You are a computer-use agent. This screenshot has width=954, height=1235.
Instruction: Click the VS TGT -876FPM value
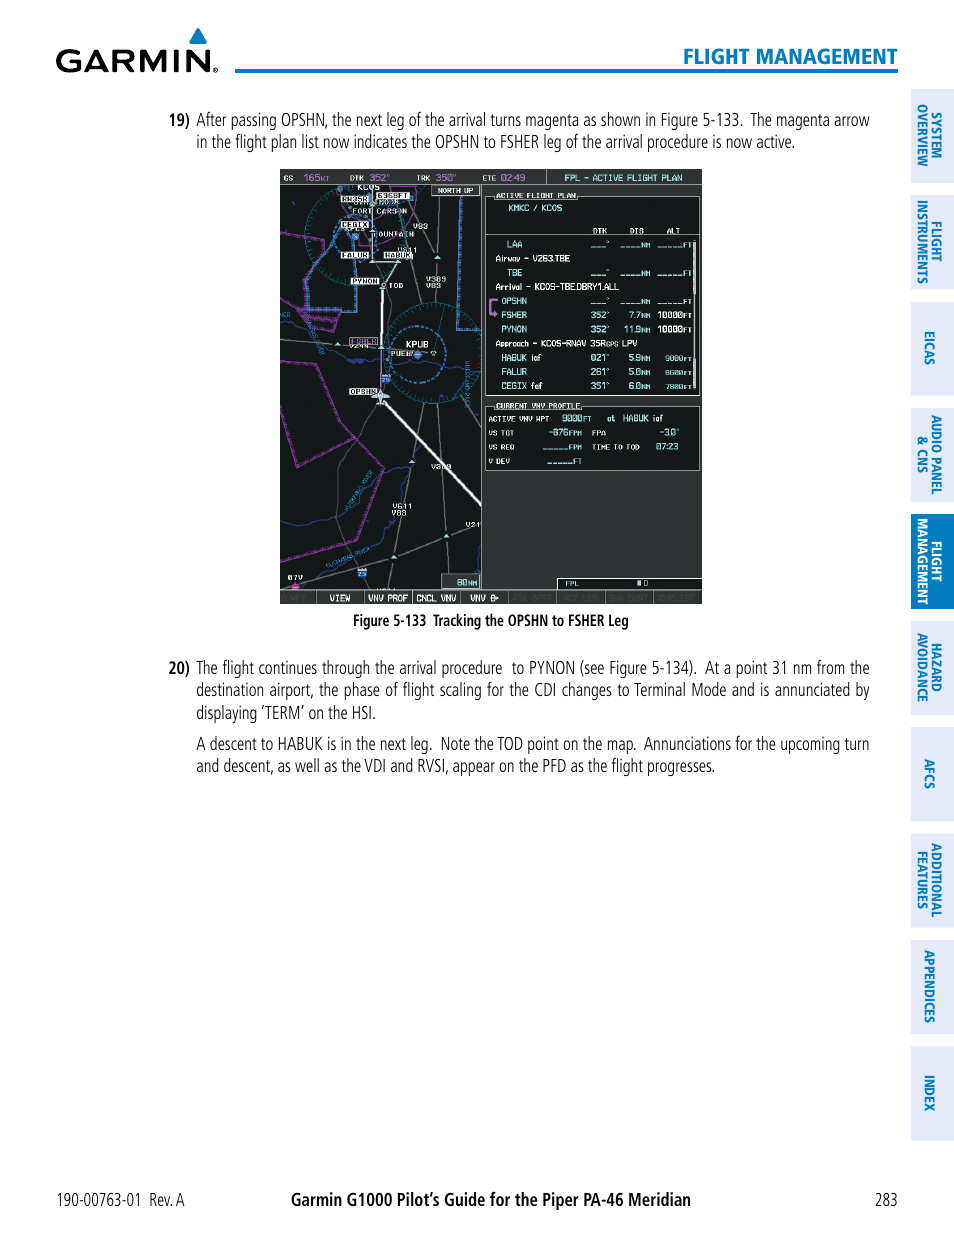pos(565,432)
